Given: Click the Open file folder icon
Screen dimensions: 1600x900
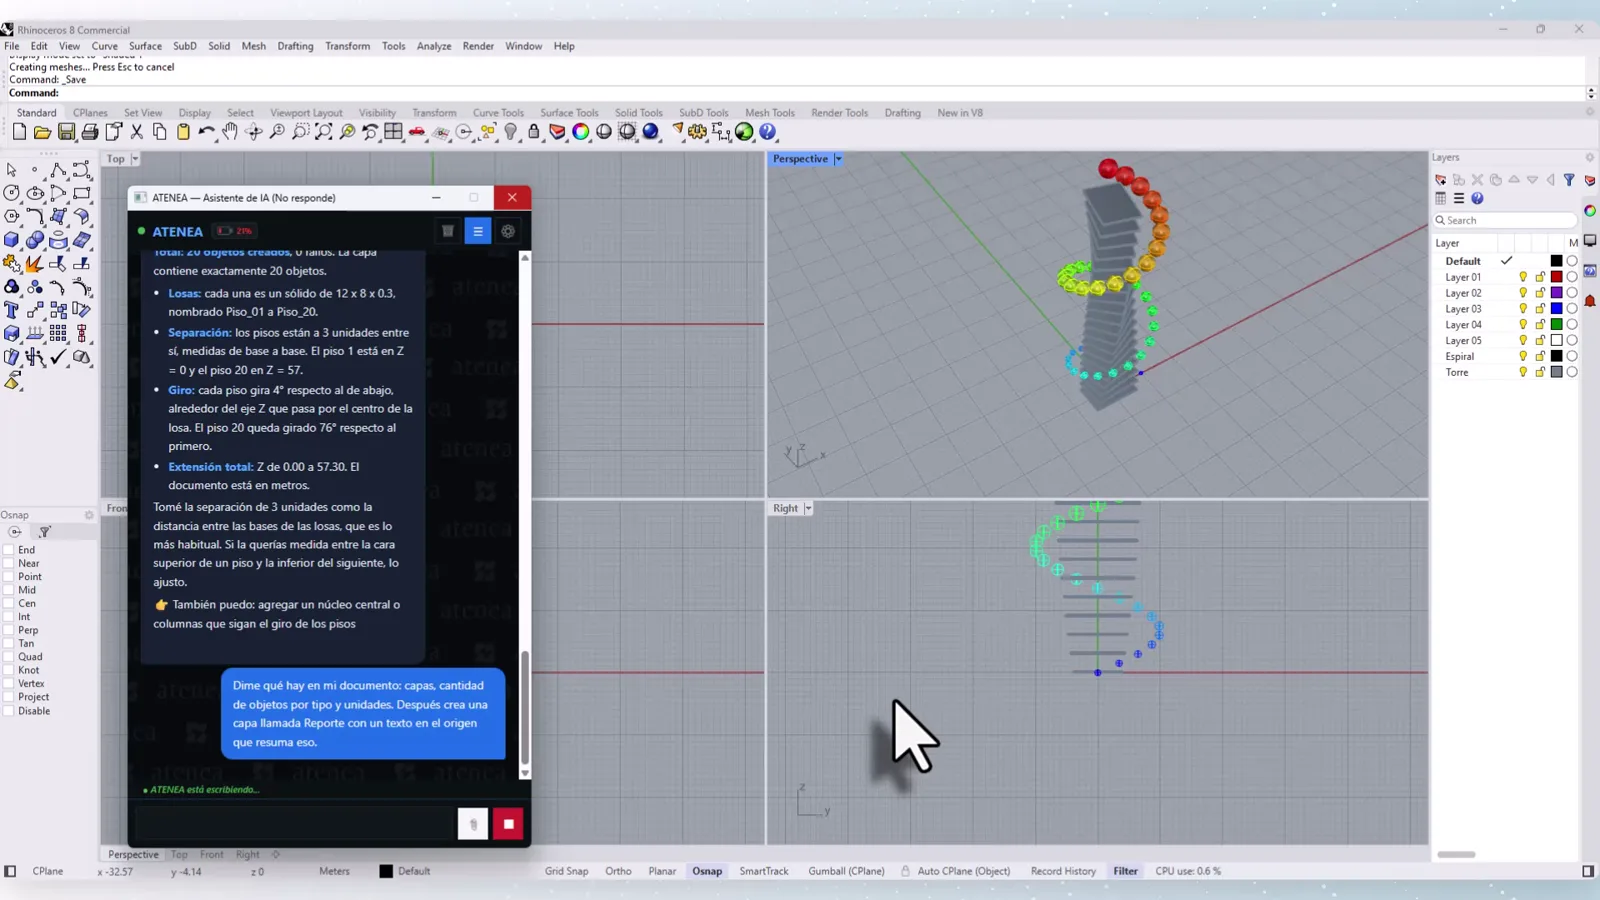Looking at the screenshot, I should click(x=42, y=132).
